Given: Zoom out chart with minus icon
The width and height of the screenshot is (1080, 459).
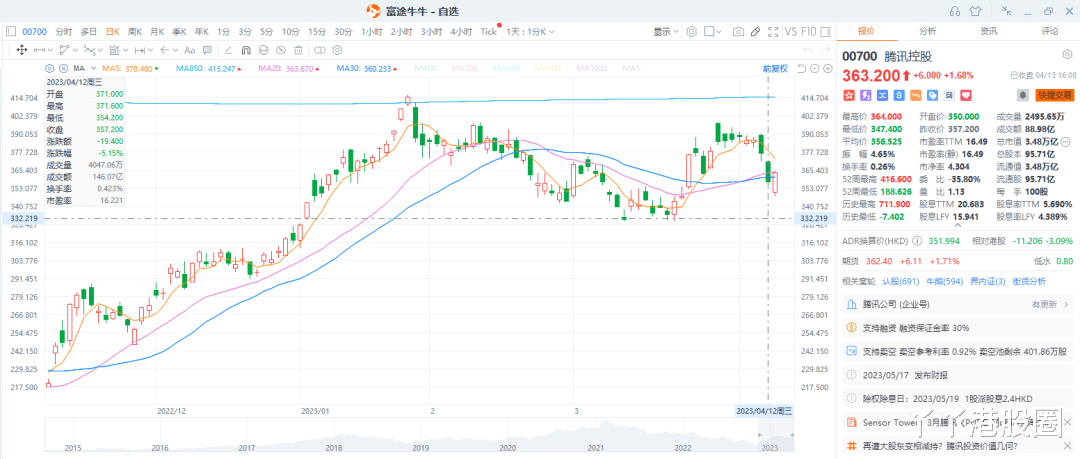Looking at the screenshot, I should [813, 68].
